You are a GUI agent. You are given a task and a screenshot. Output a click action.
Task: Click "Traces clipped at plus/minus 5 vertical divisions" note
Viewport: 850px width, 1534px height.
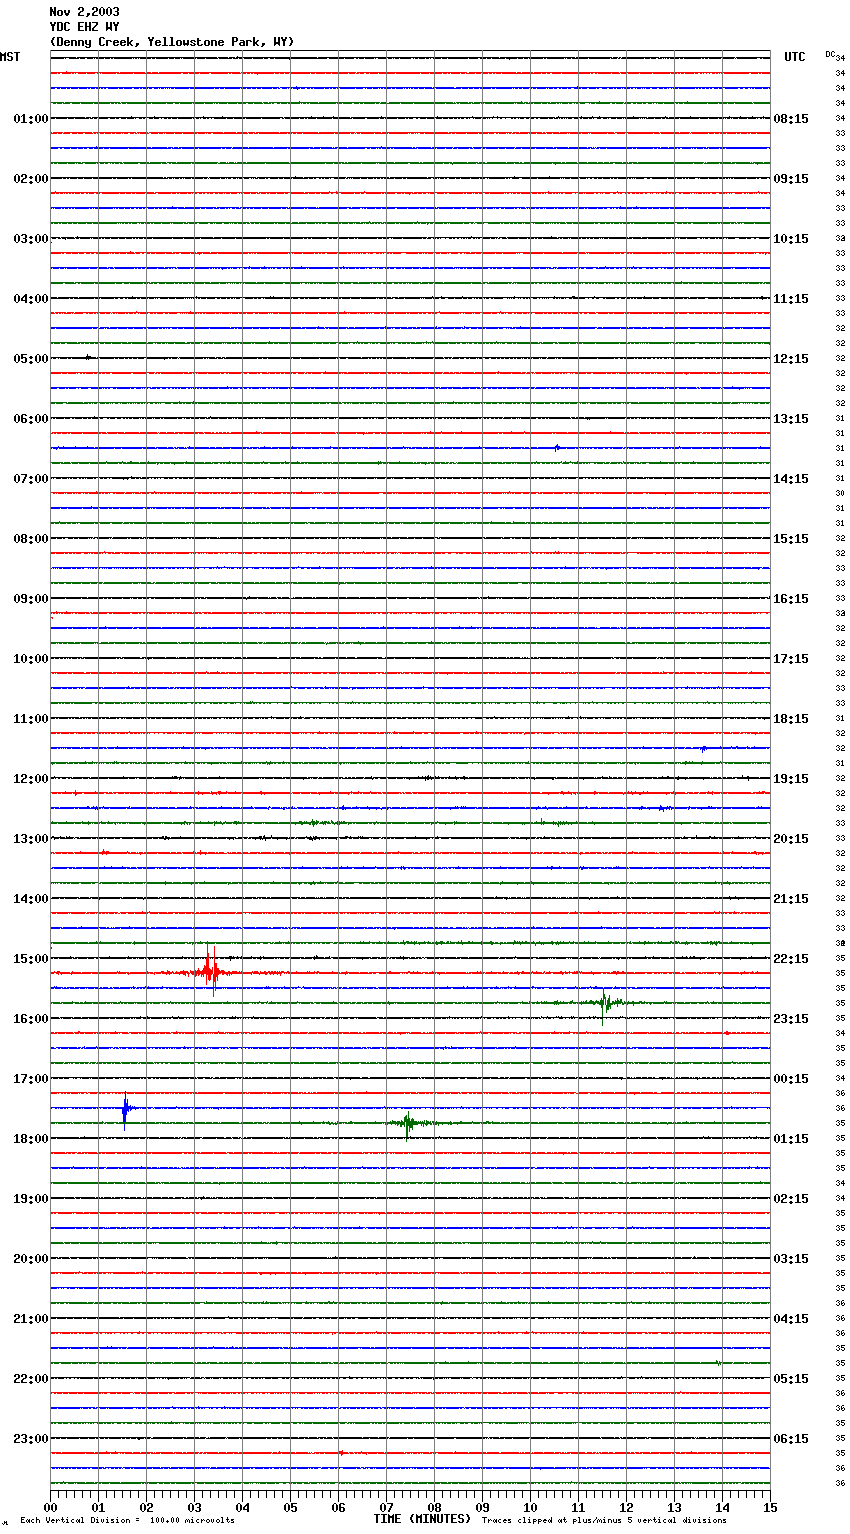pos(604,1521)
